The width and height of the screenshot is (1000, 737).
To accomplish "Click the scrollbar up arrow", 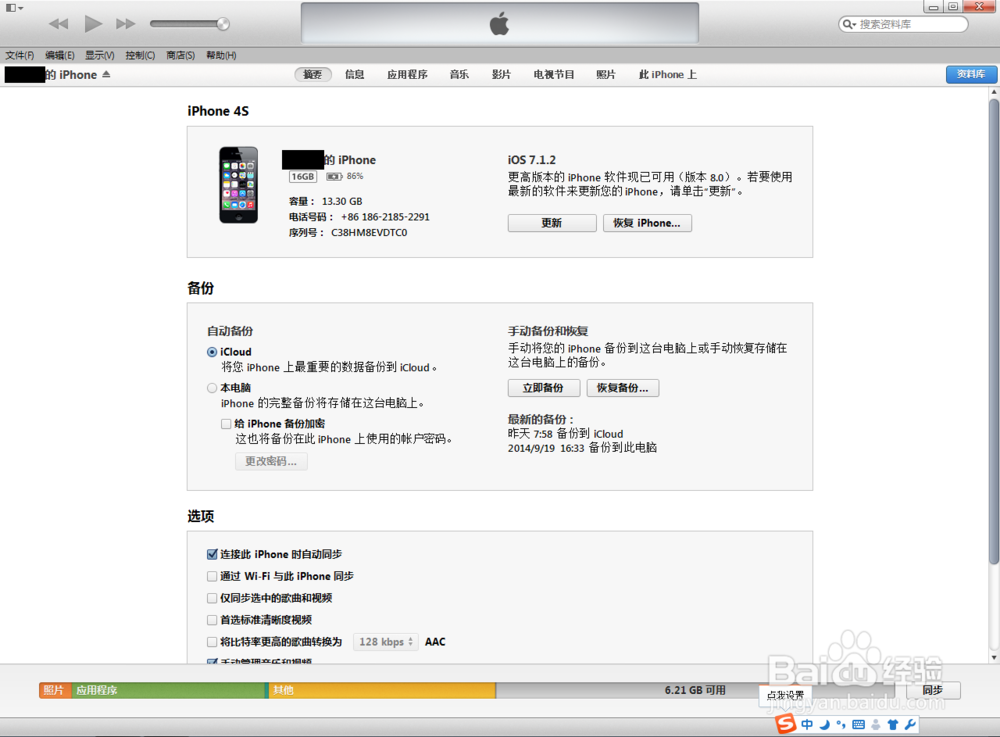I will point(994,93).
